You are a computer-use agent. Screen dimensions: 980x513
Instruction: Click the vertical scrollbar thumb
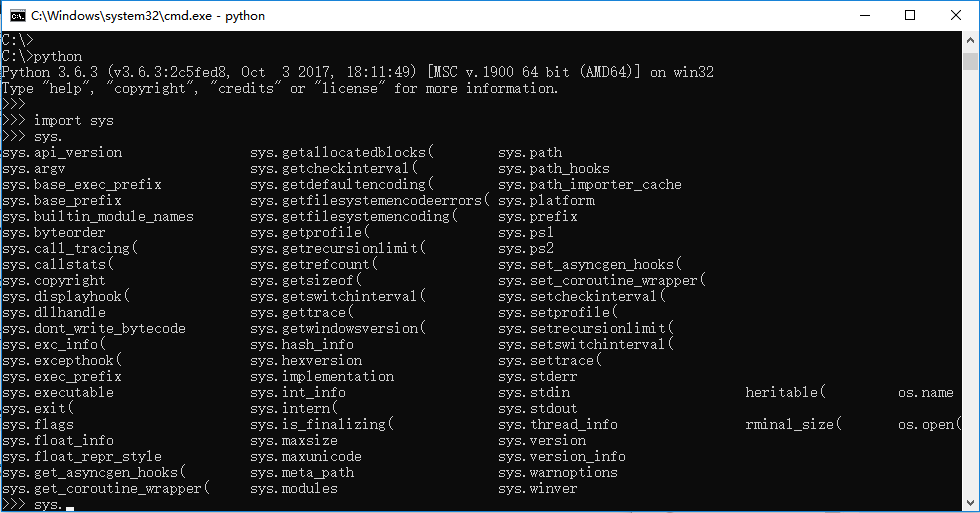coord(970,61)
